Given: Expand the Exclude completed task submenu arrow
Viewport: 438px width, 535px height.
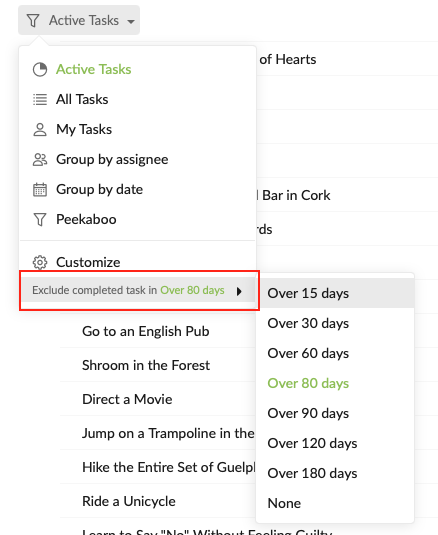Looking at the screenshot, I should 239,291.
